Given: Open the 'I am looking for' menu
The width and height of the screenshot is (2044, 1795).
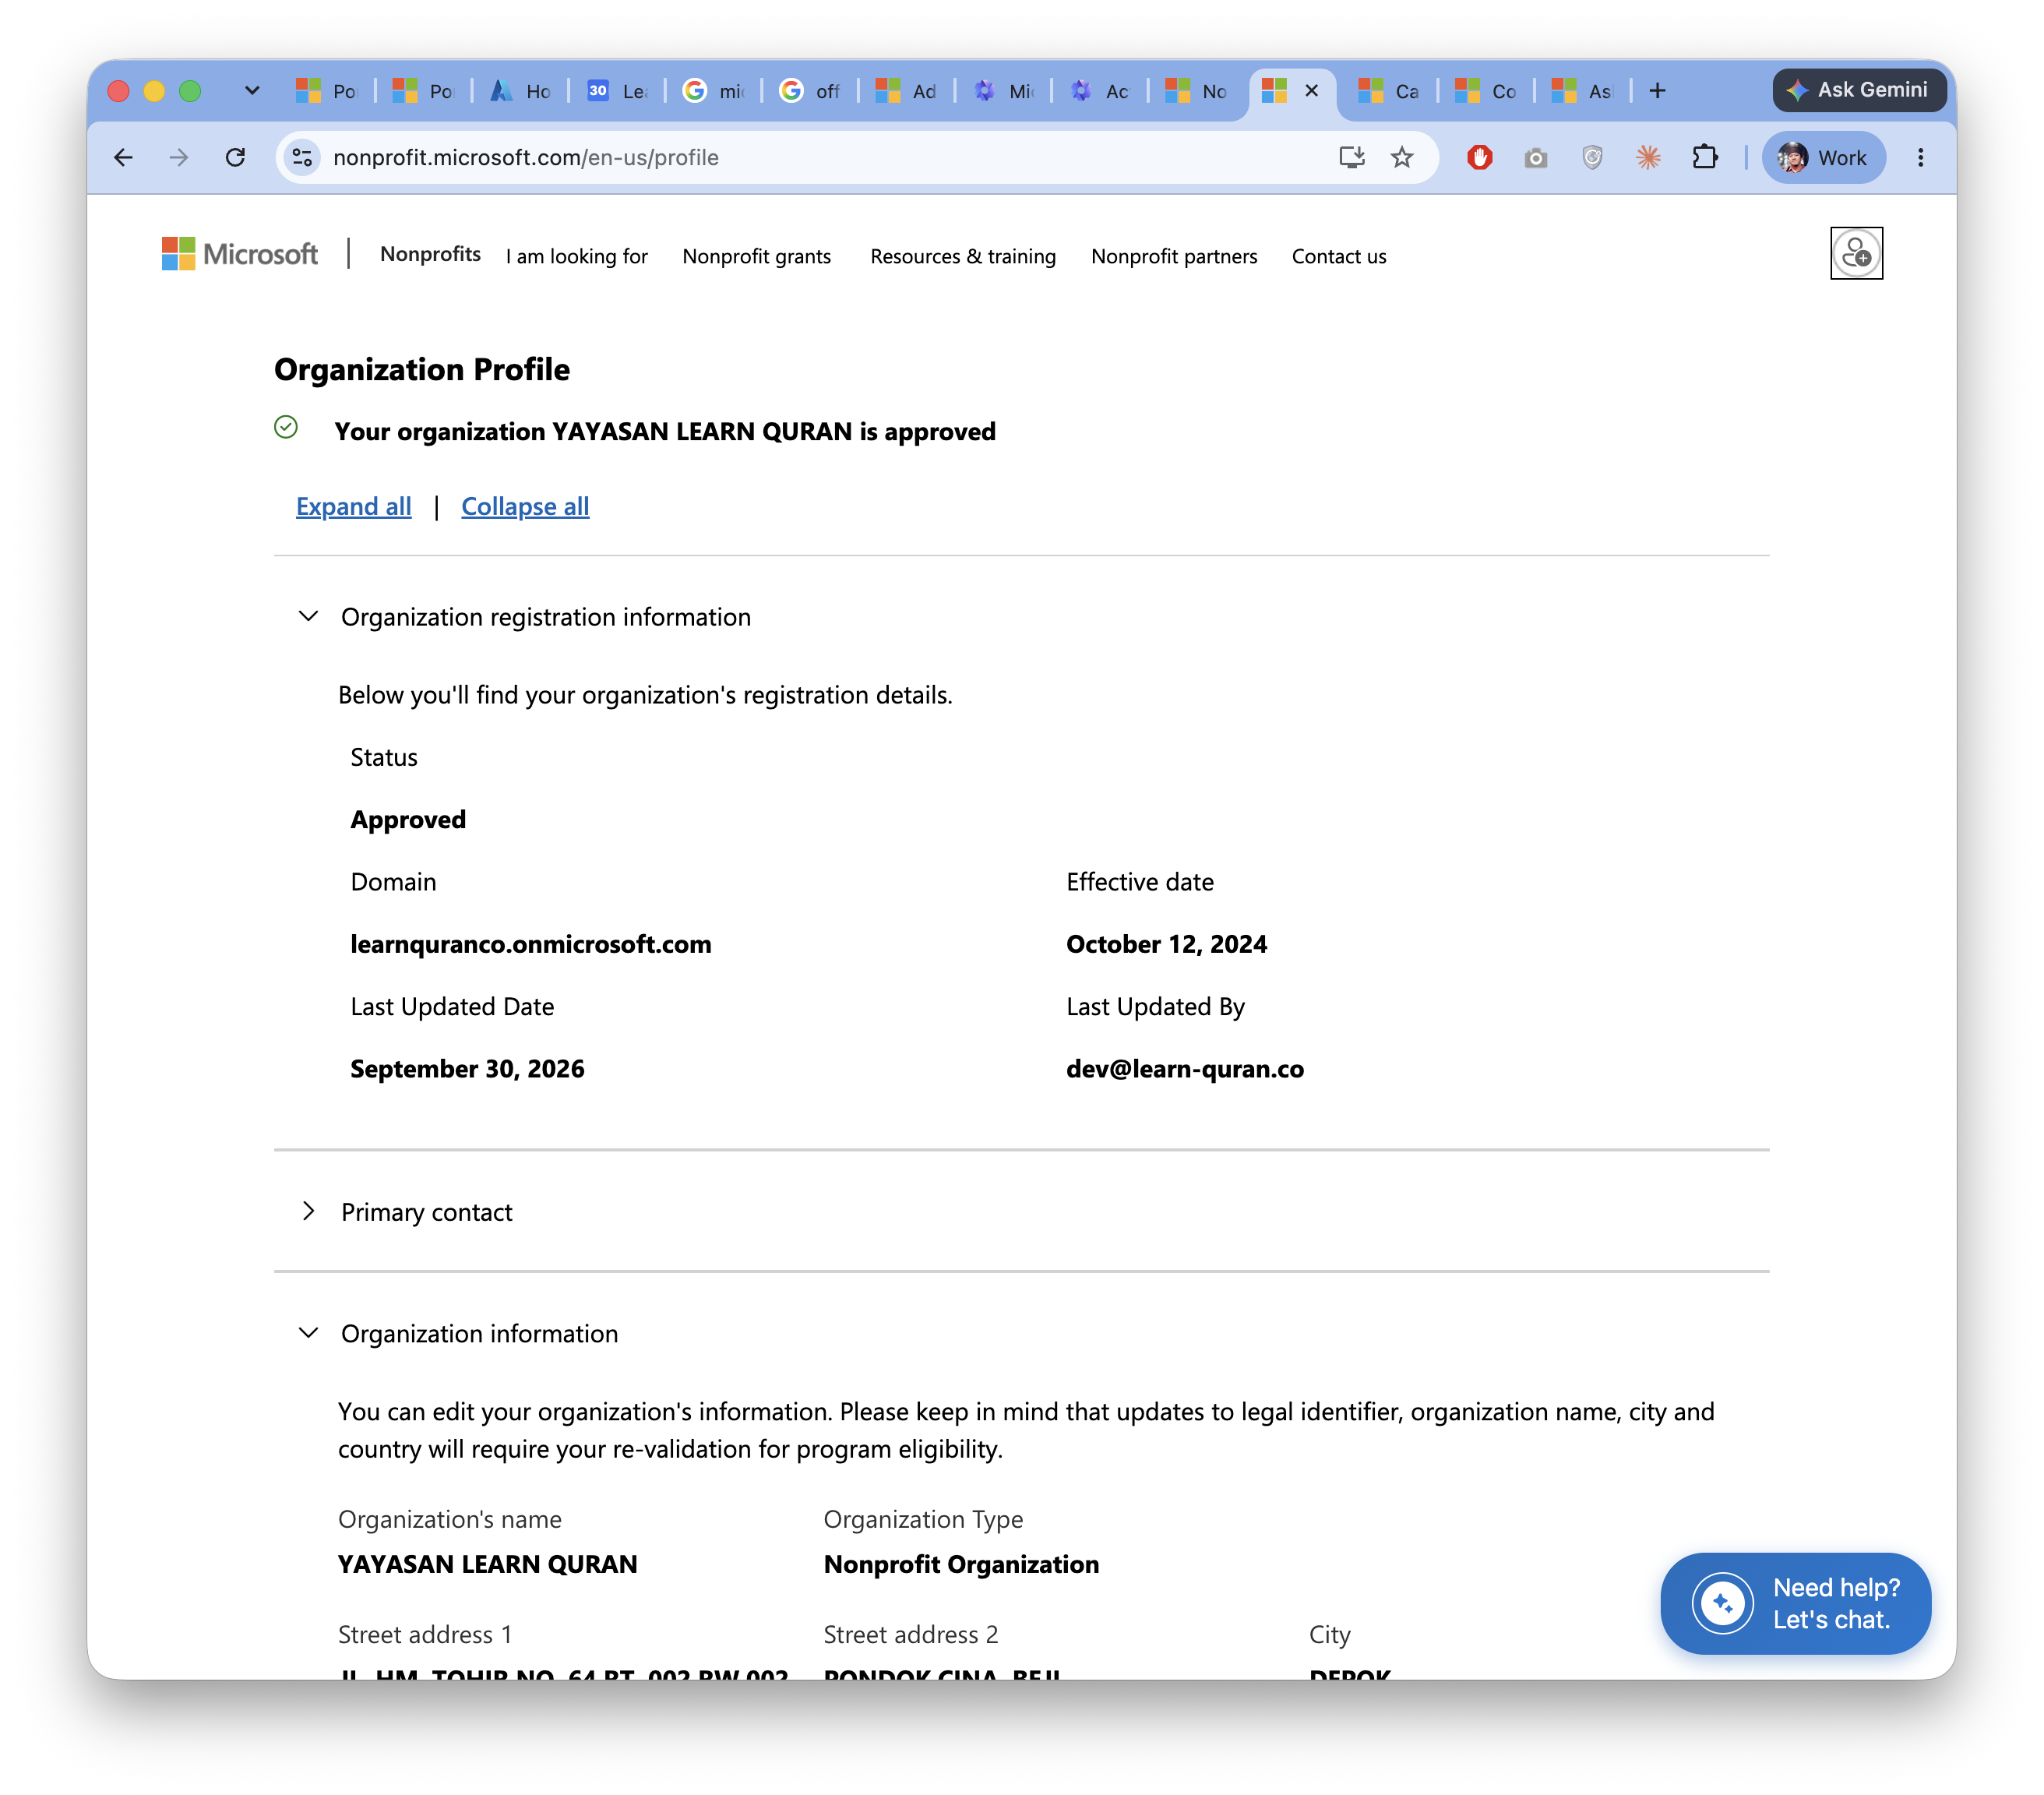Looking at the screenshot, I should coord(577,256).
